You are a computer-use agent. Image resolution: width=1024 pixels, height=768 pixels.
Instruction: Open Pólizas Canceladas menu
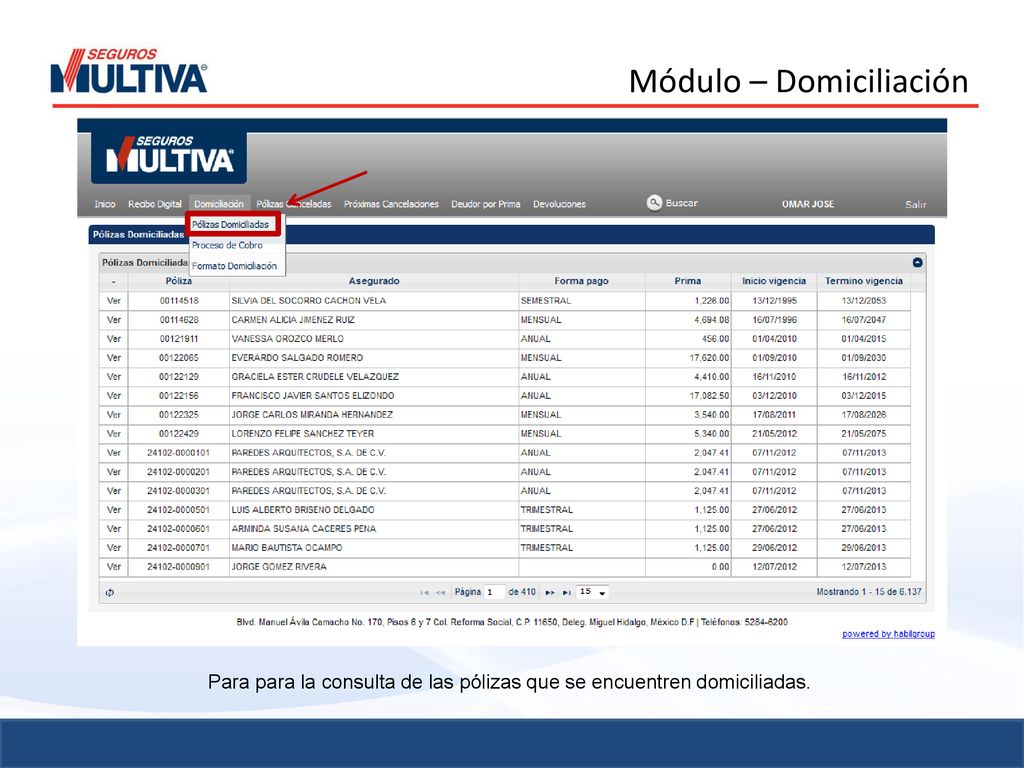(294, 204)
